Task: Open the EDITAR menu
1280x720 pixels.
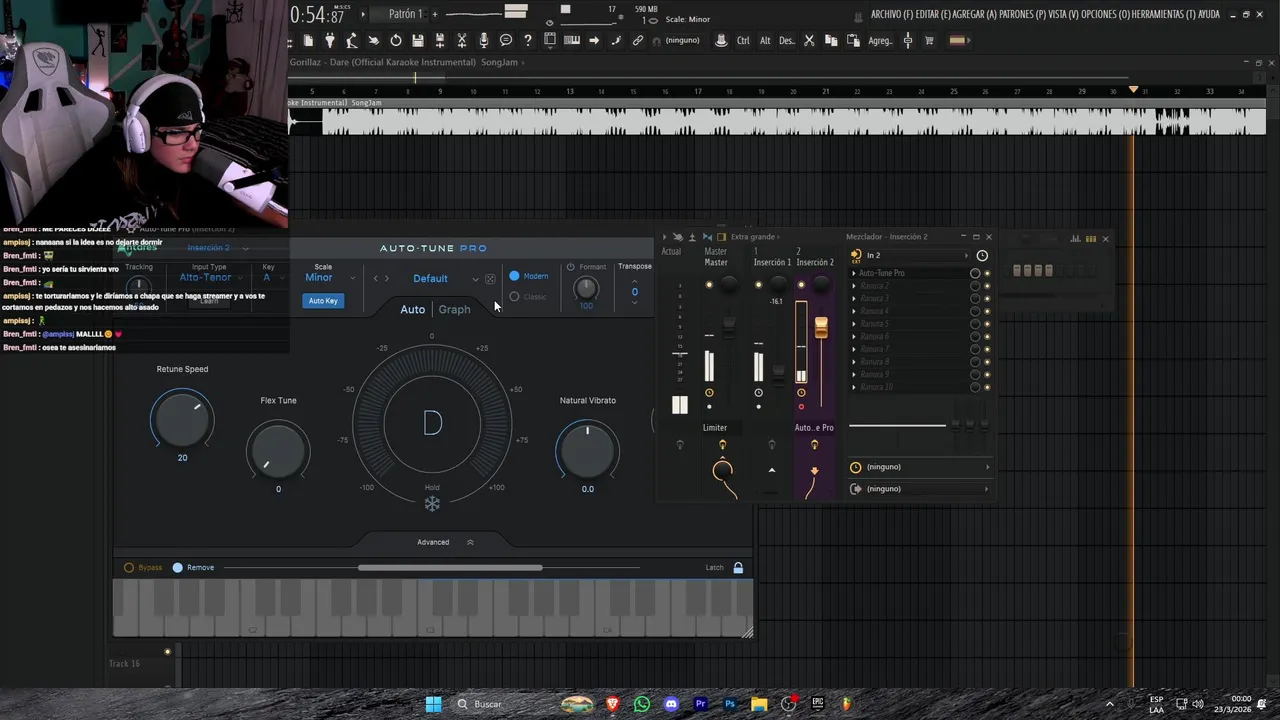Action: tap(933, 15)
